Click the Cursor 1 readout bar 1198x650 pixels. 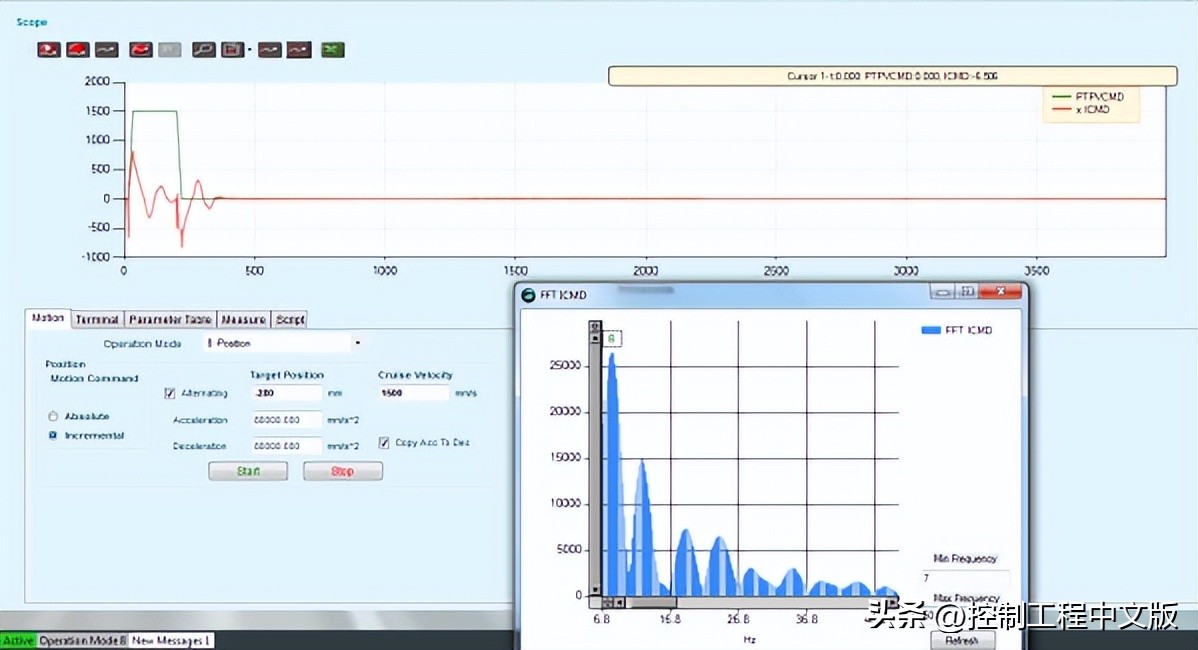click(x=892, y=76)
